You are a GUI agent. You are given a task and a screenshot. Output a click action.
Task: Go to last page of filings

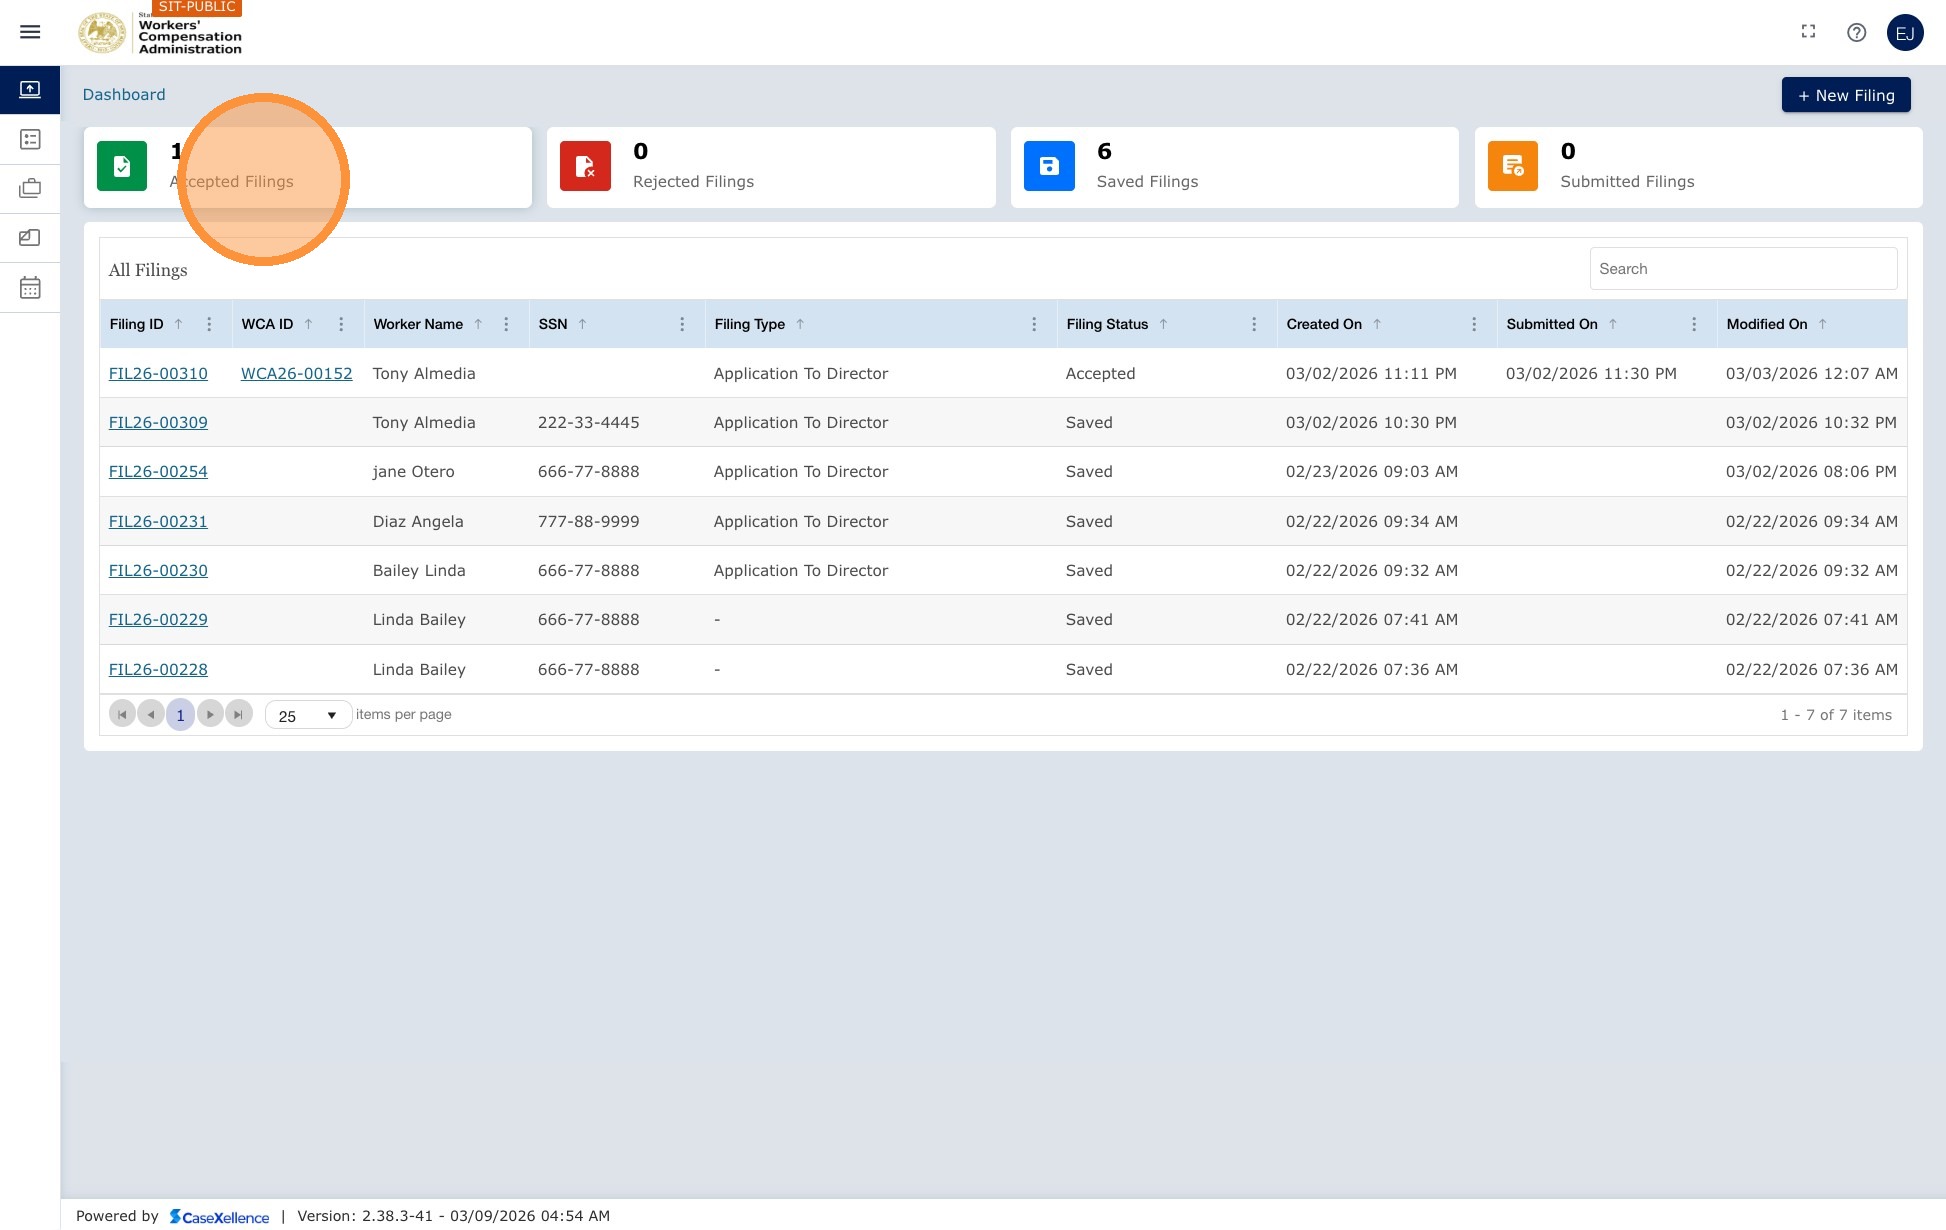(239, 715)
